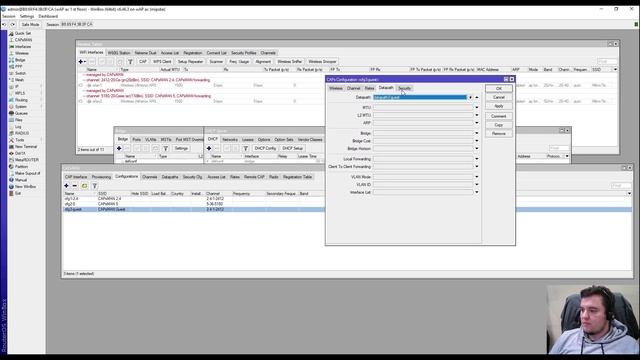Open Switch in the sidebar
The height and width of the screenshot is (360, 640).
(x=20, y=73)
